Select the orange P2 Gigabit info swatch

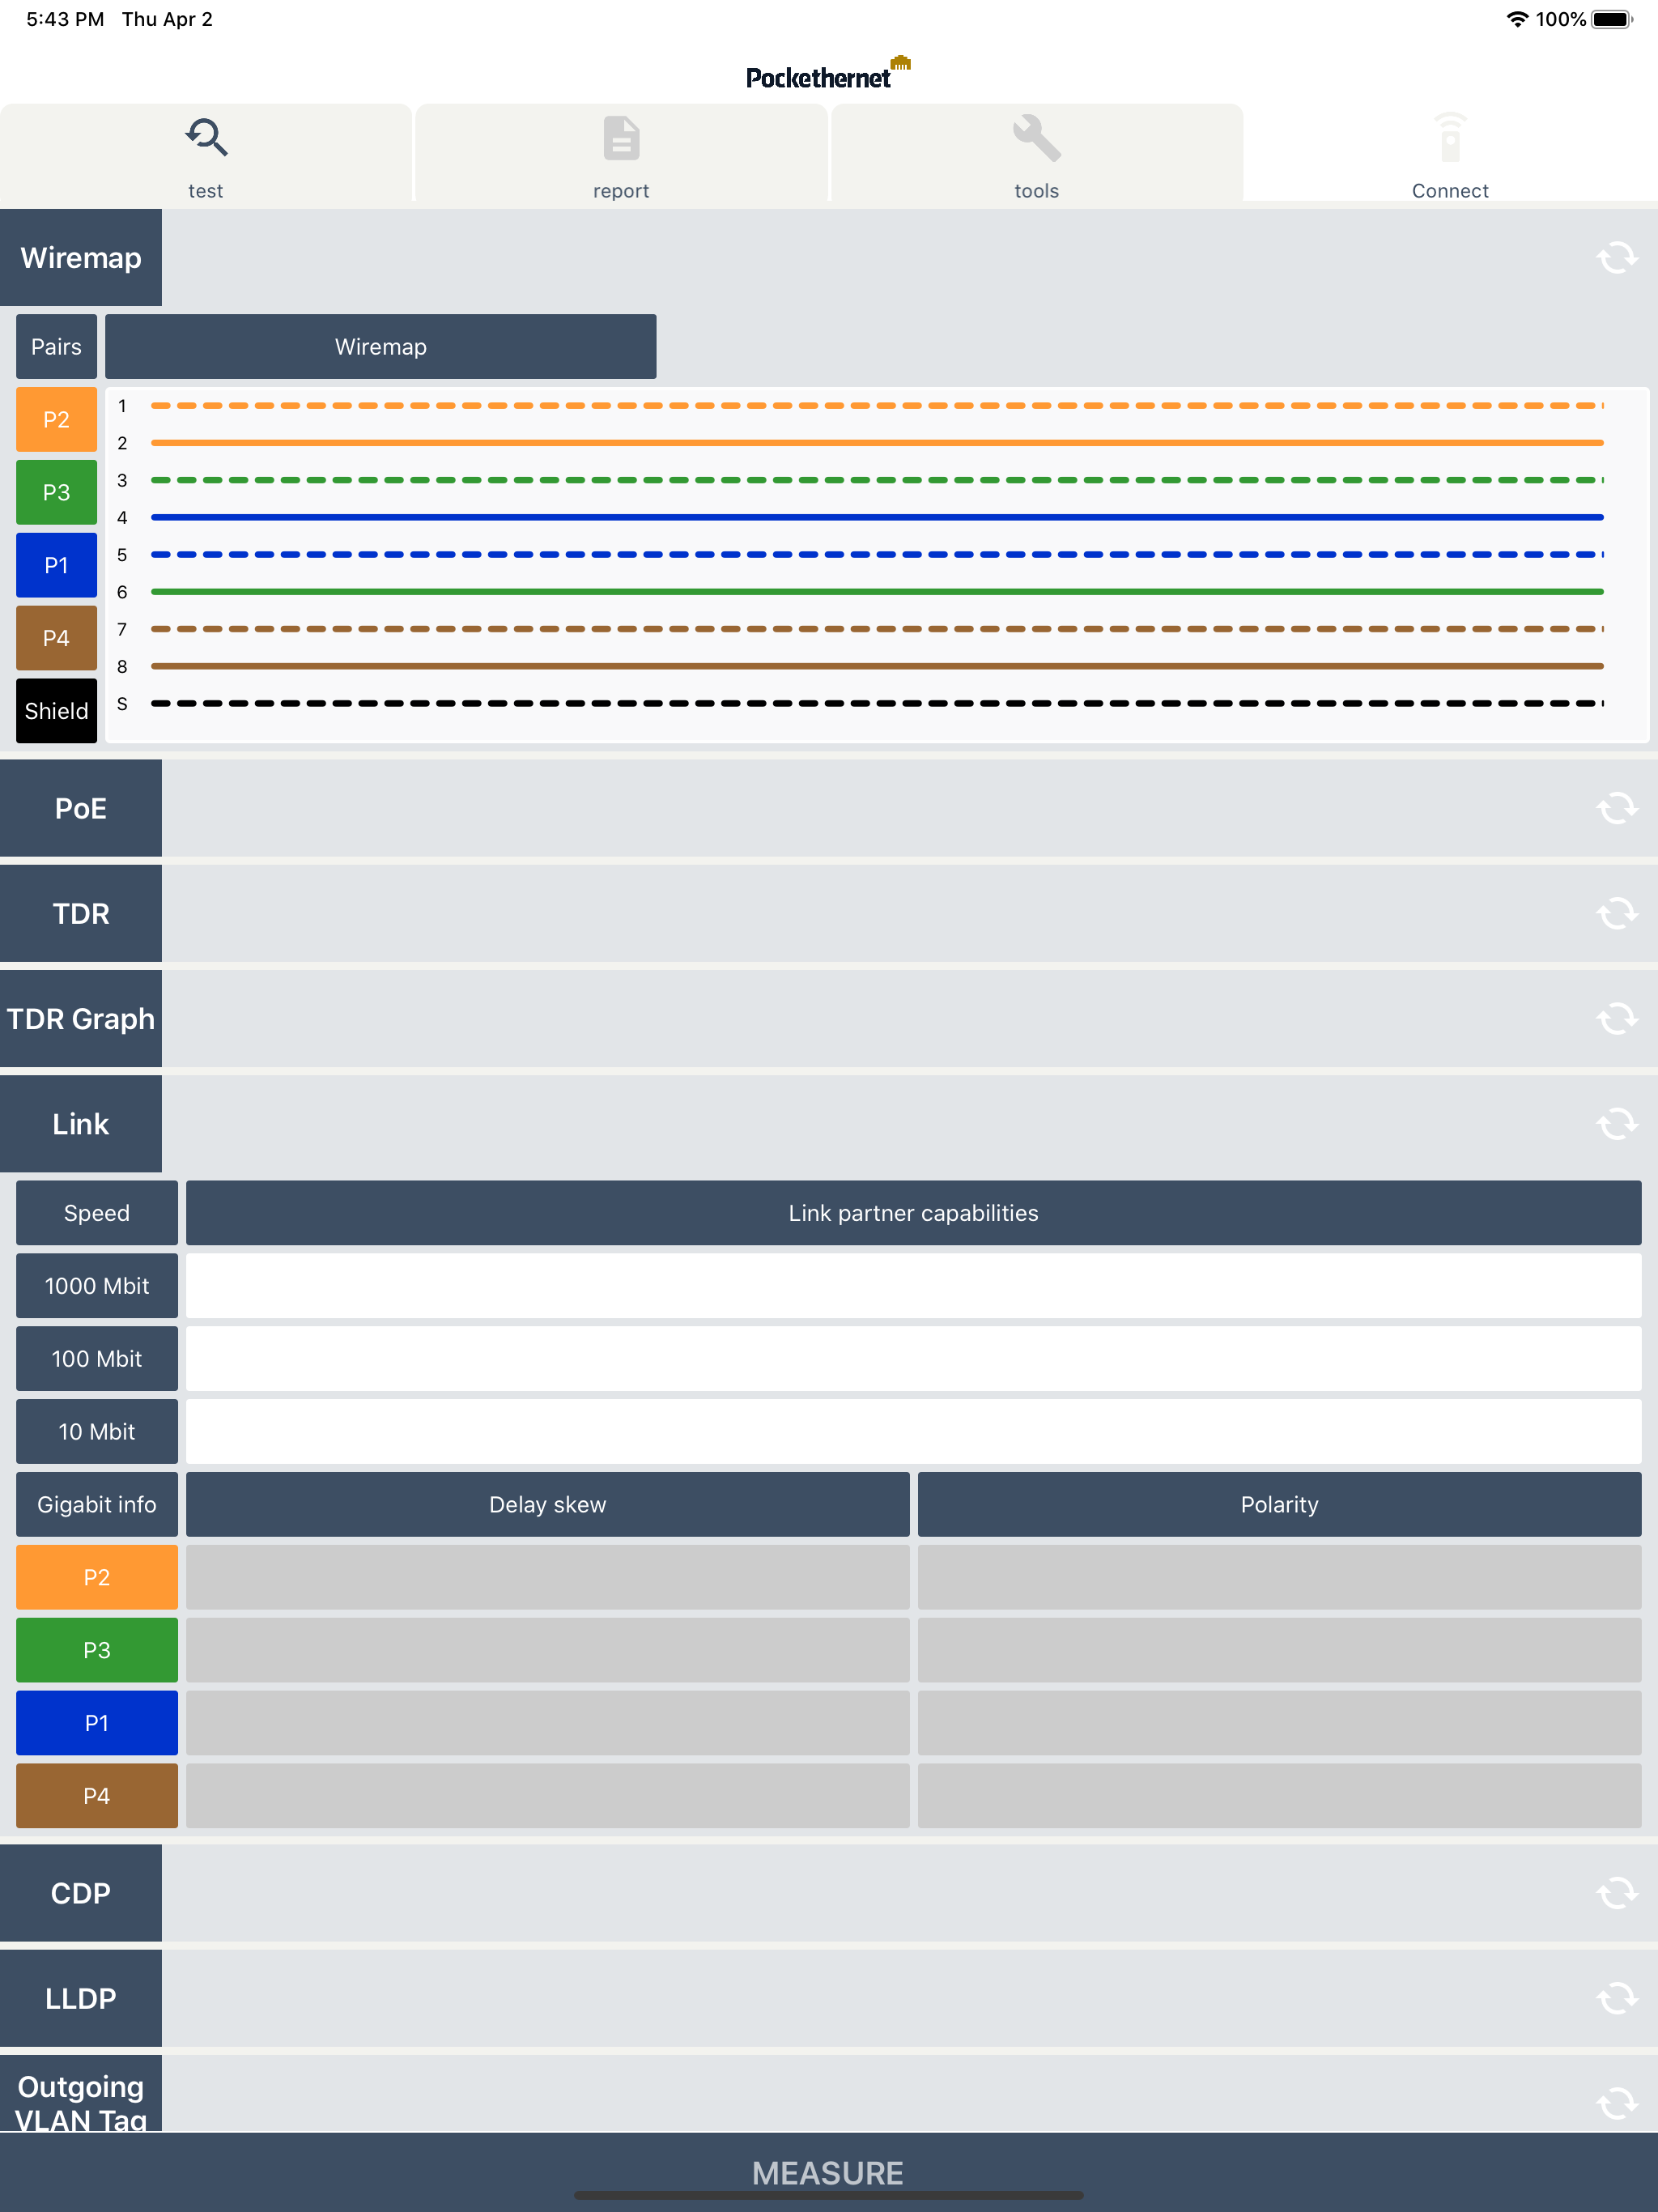tap(97, 1577)
